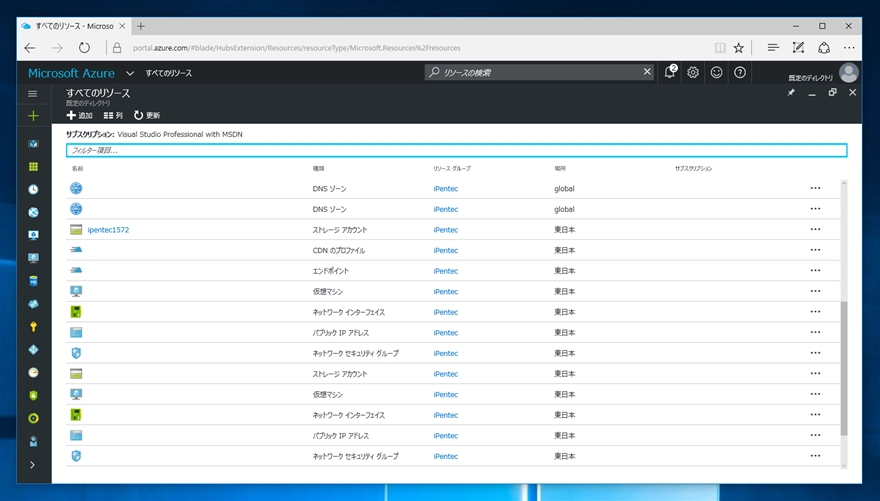The image size is (880, 501).
Task: Open Recent clock icon in sidebar
Action: coord(33,190)
